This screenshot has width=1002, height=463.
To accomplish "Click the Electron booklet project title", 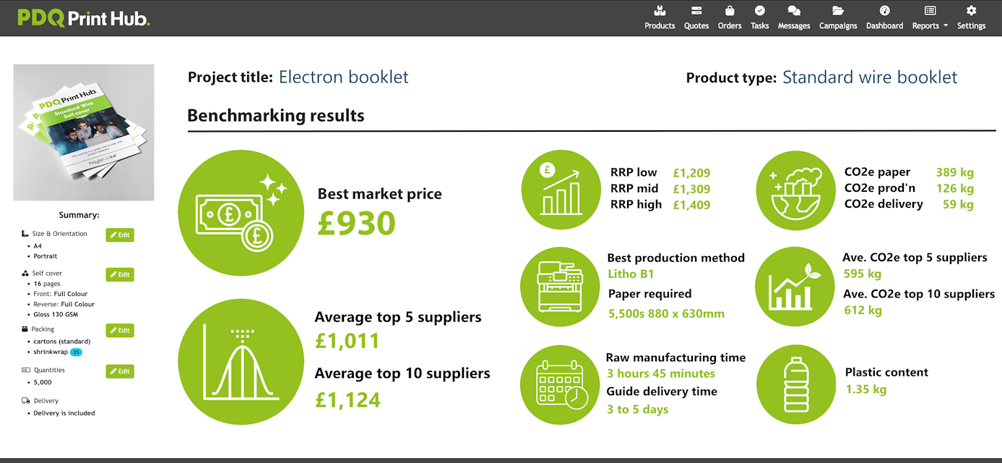I will coord(344,77).
